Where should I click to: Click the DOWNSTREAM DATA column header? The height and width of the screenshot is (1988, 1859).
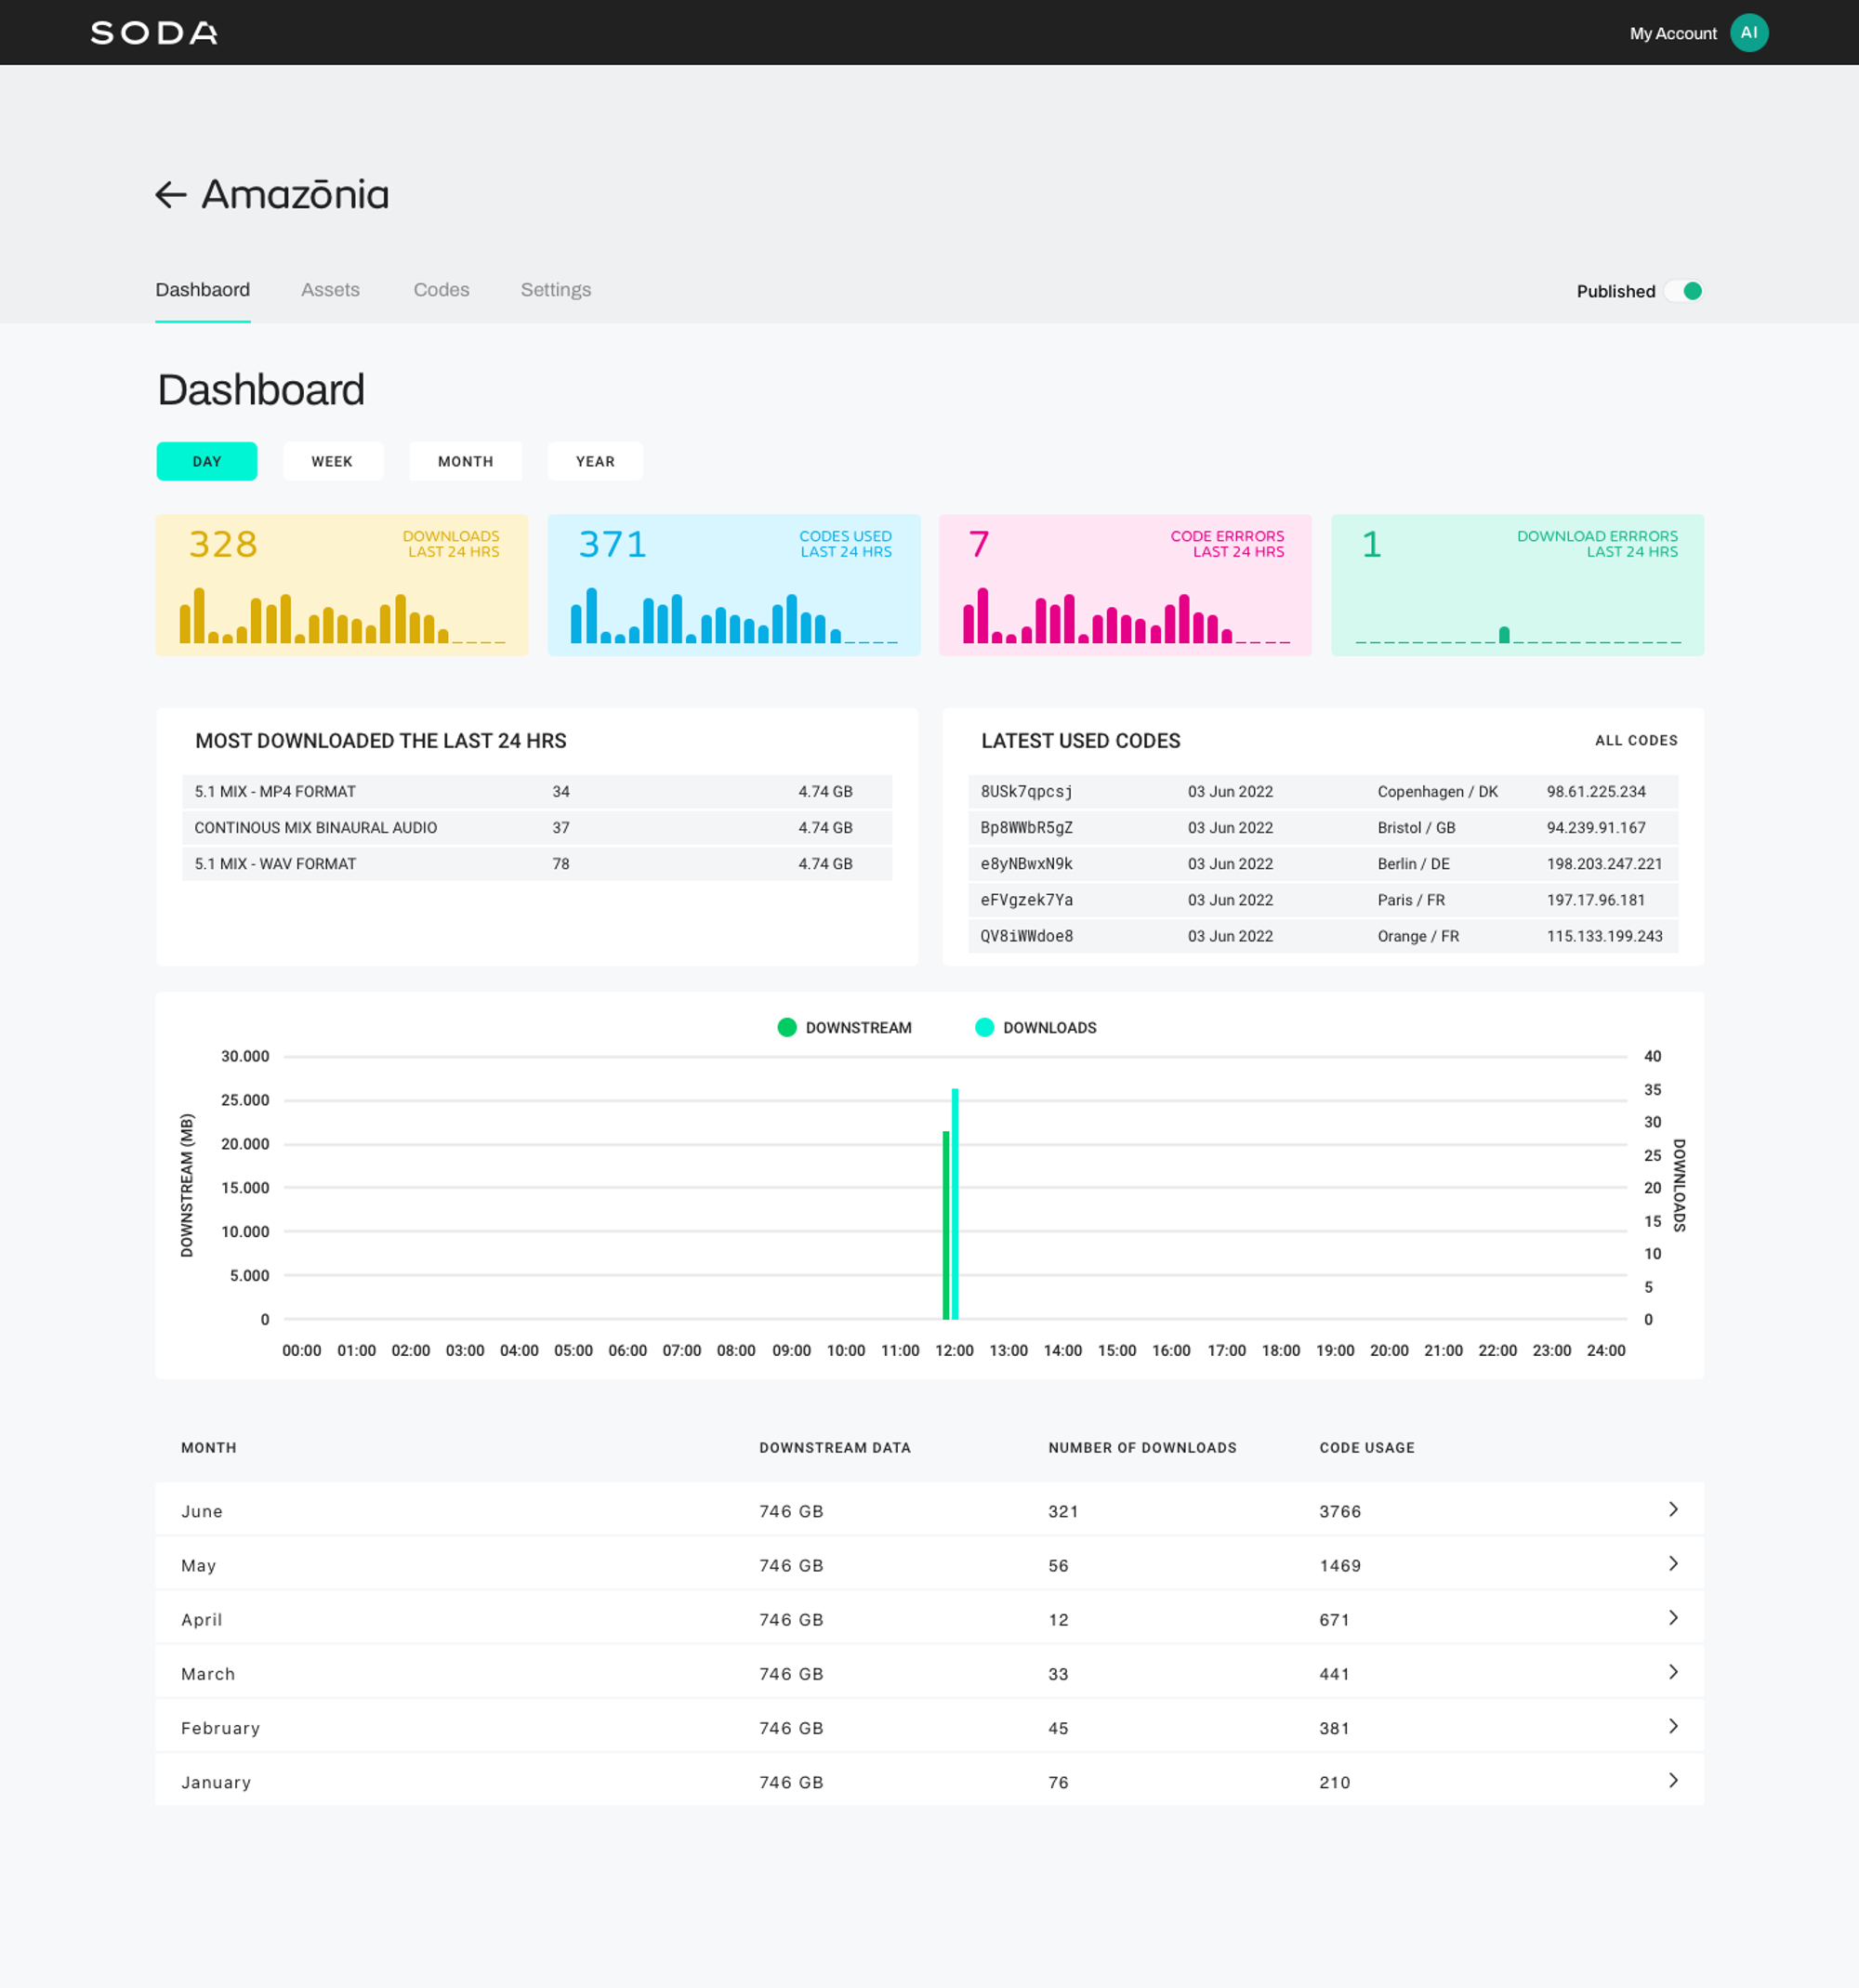(x=835, y=1447)
